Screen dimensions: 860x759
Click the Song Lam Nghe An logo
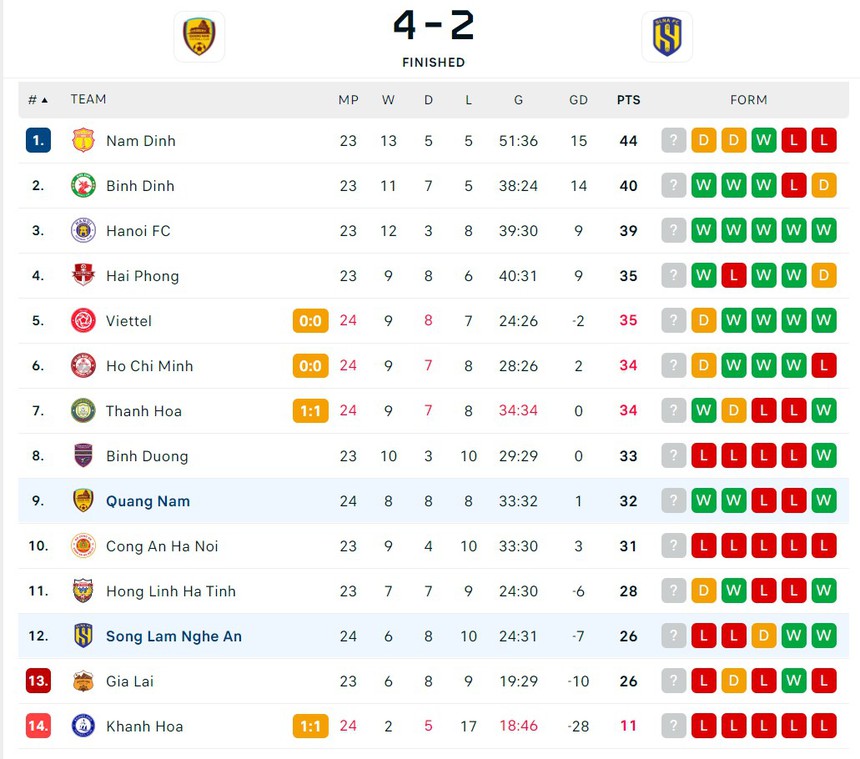coord(83,635)
